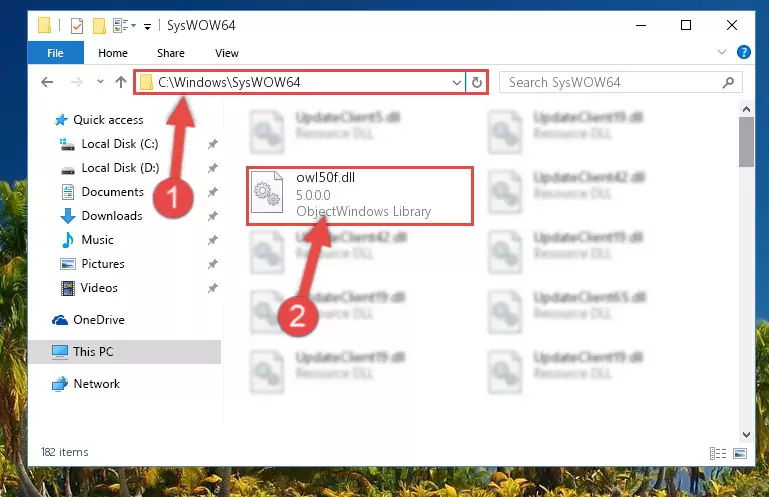Switch to Large icons view via the status bar icon
Viewport: 769px width, 497px height.
pyautogui.click(x=740, y=453)
